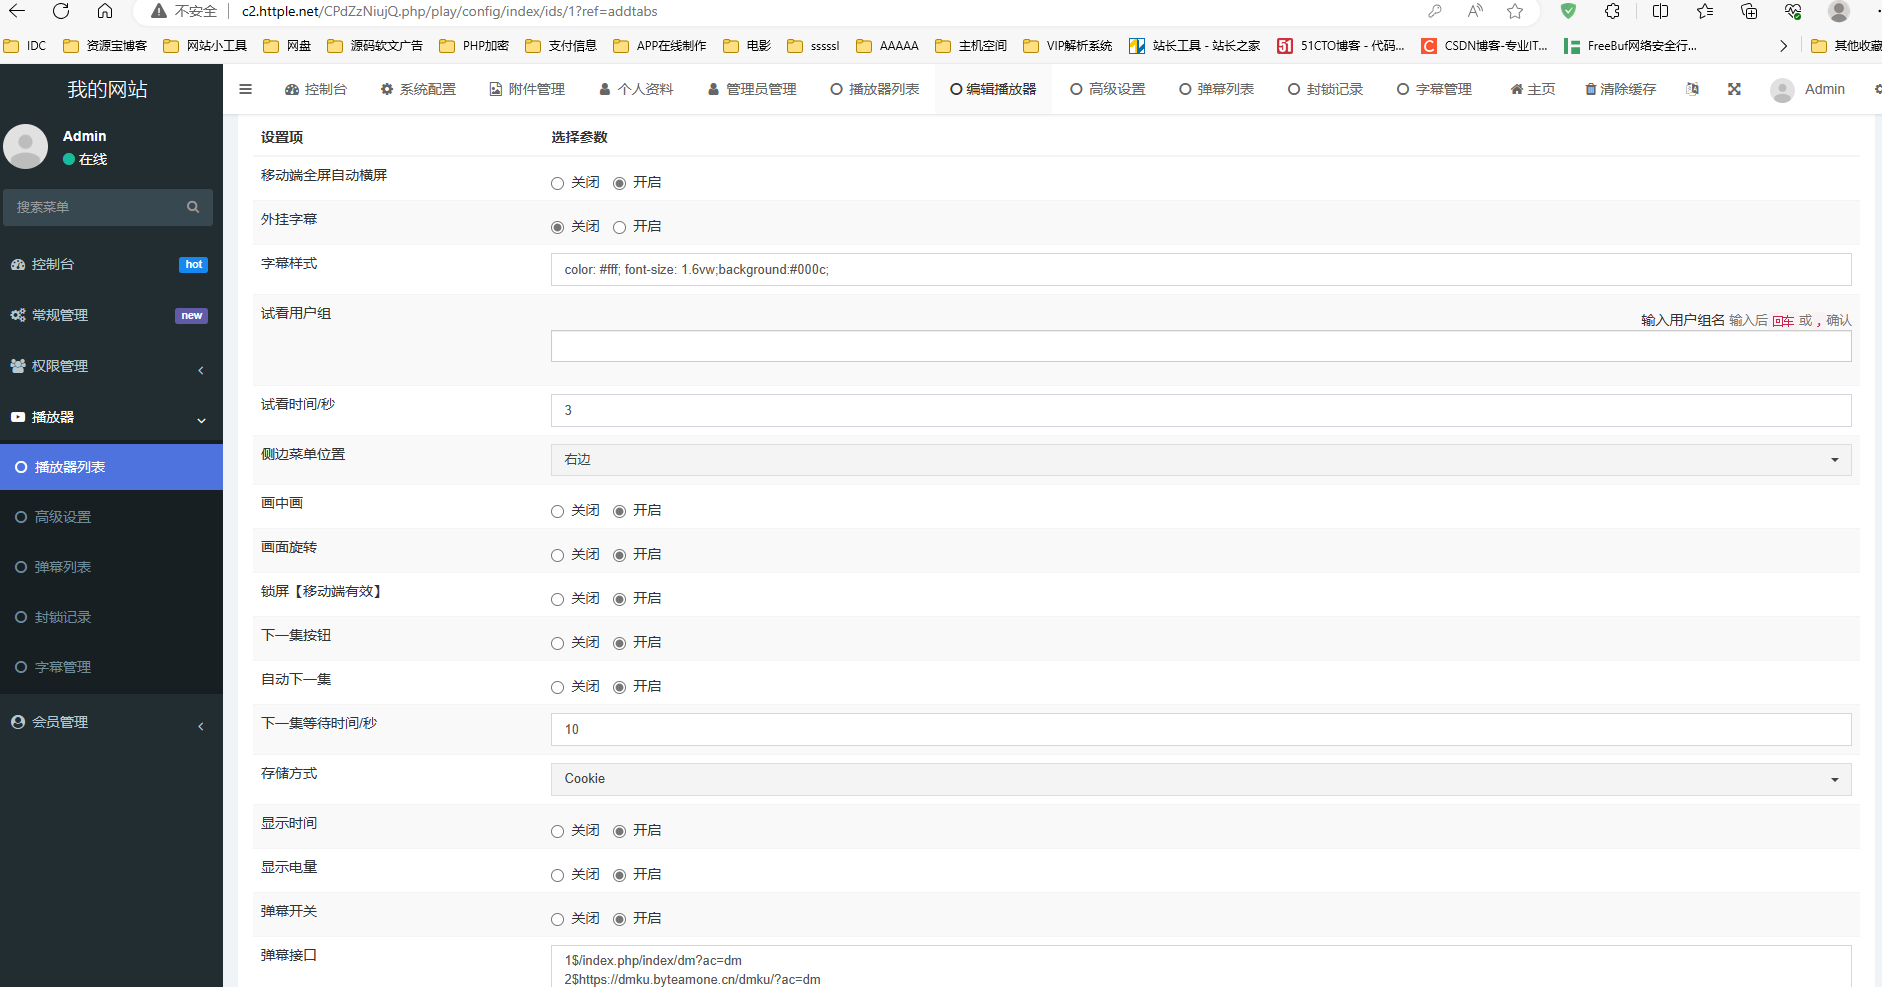Reload the page with refresh icon
Screen dimensions: 1882x987
tap(61, 11)
